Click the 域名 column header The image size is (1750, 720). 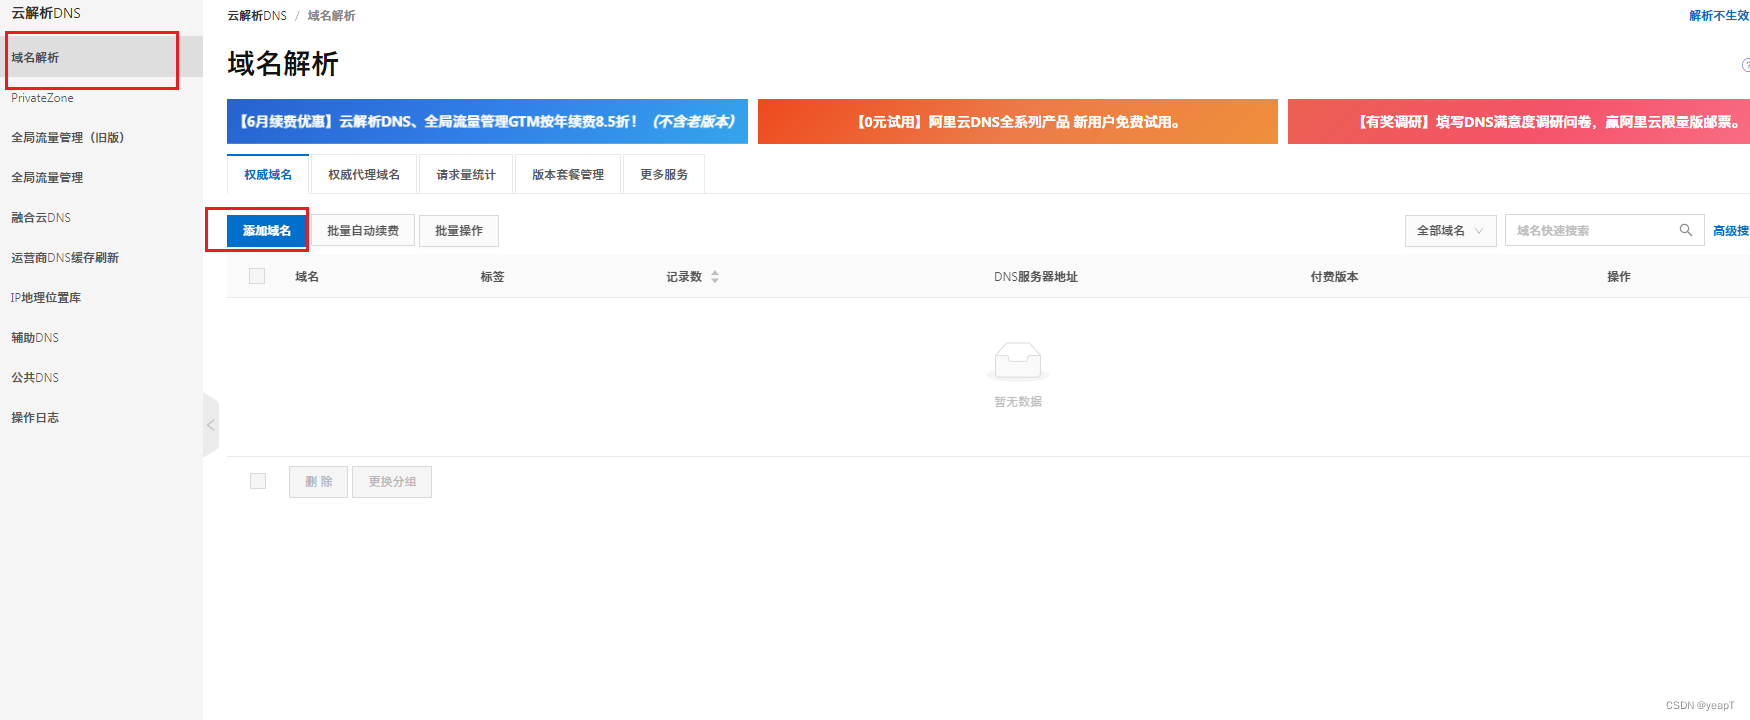pyautogui.click(x=307, y=276)
